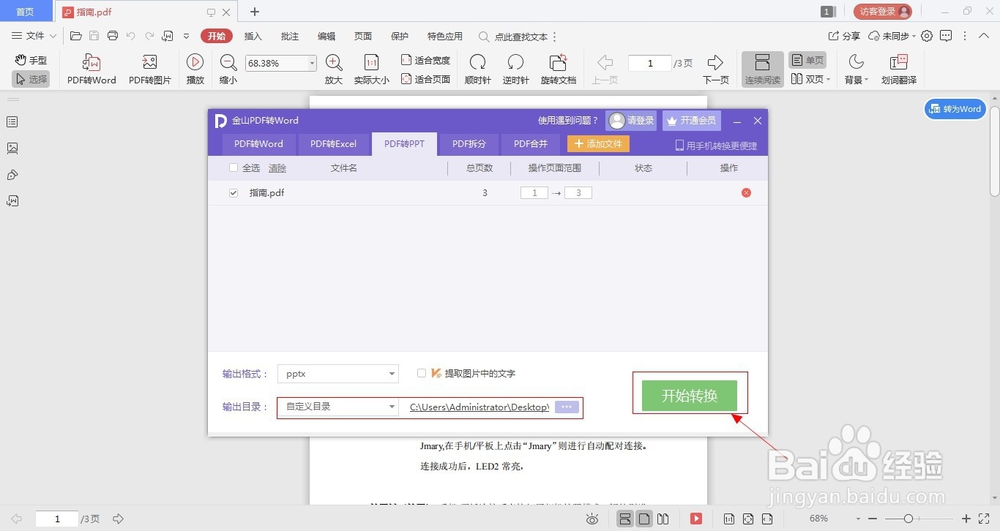Screen dimensions: 1000x531
Task: Click 开通会员 membership button
Action: (x=692, y=120)
